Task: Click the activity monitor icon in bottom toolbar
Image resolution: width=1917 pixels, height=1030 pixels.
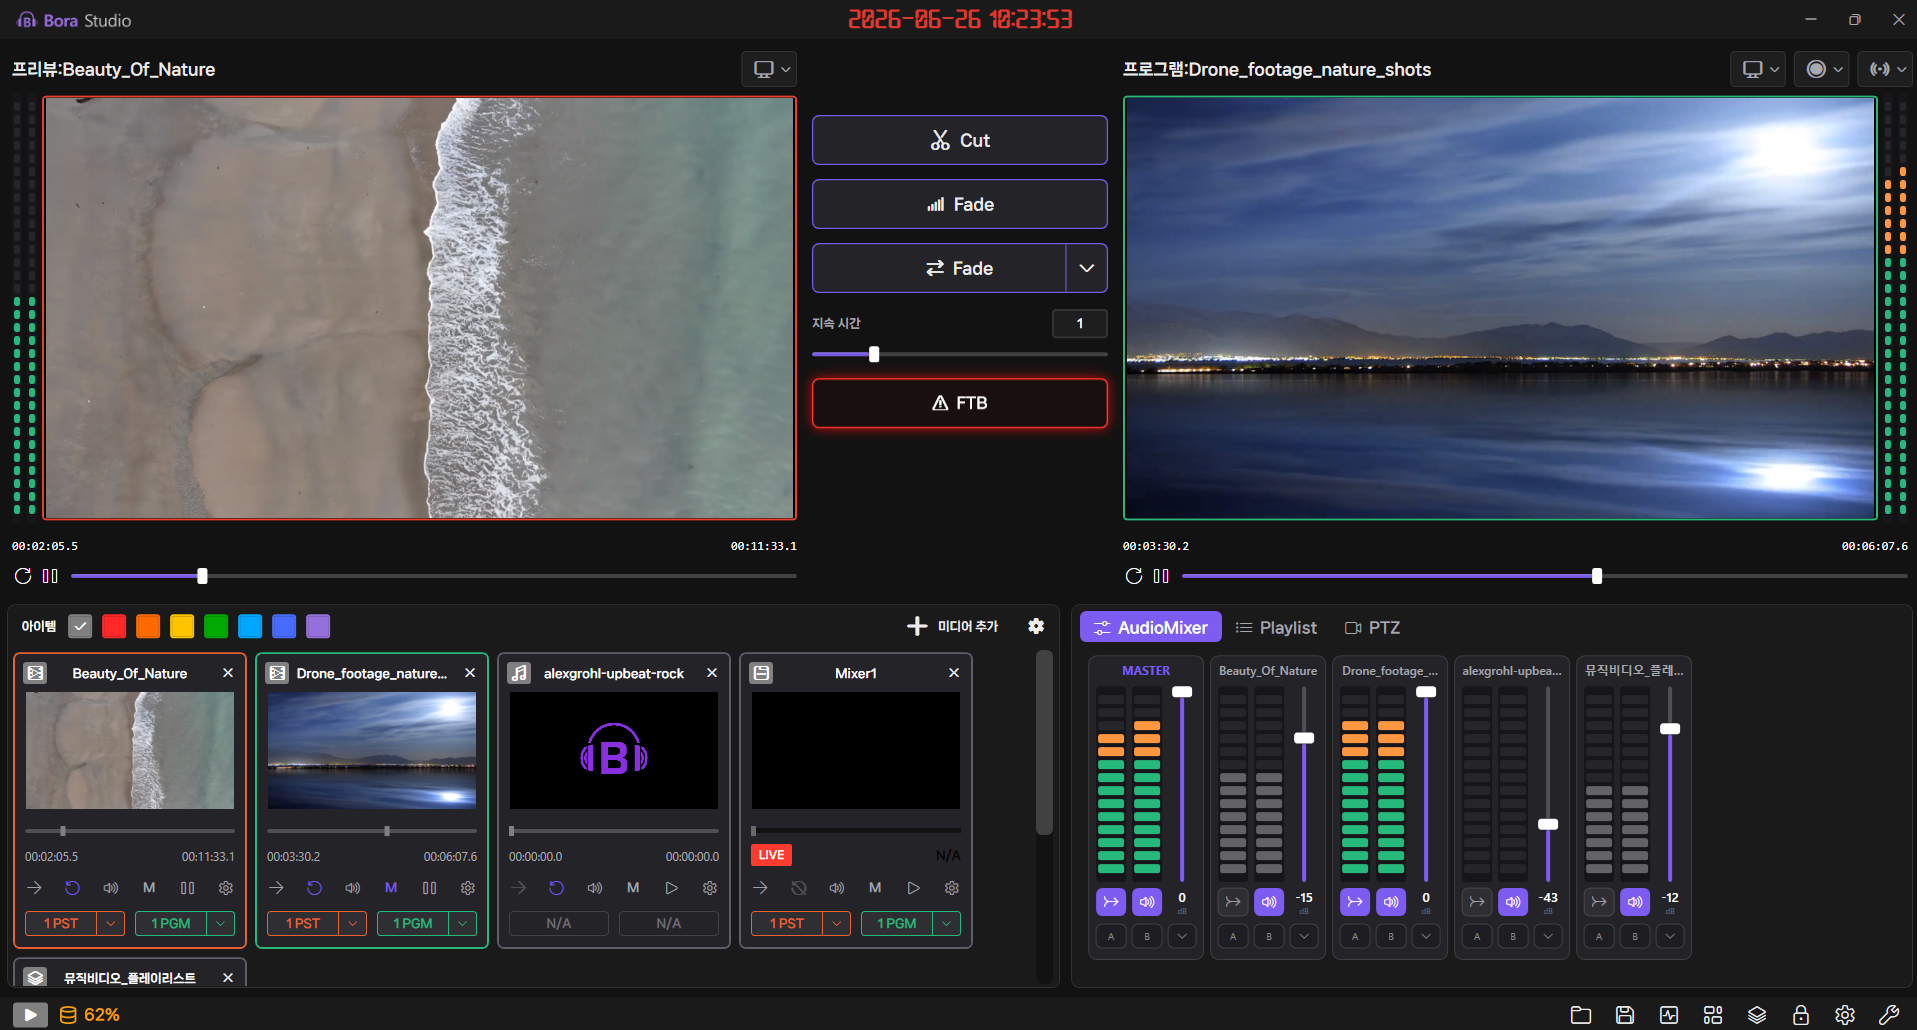Action: 1669,1015
